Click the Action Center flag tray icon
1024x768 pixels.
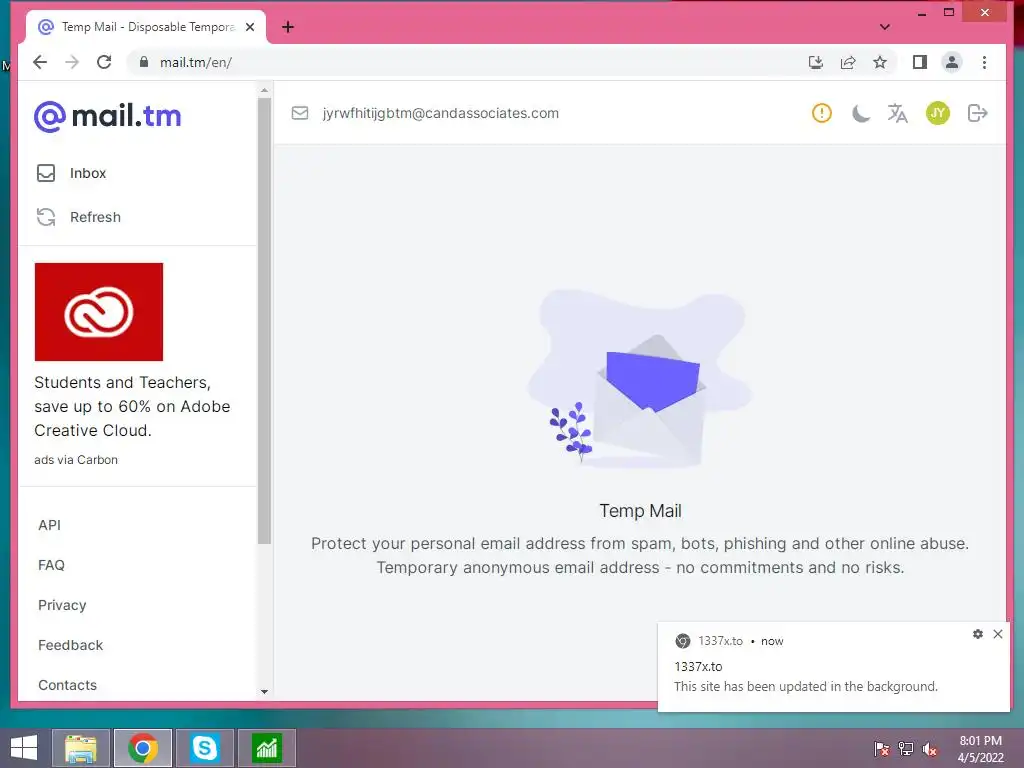pyautogui.click(x=881, y=749)
